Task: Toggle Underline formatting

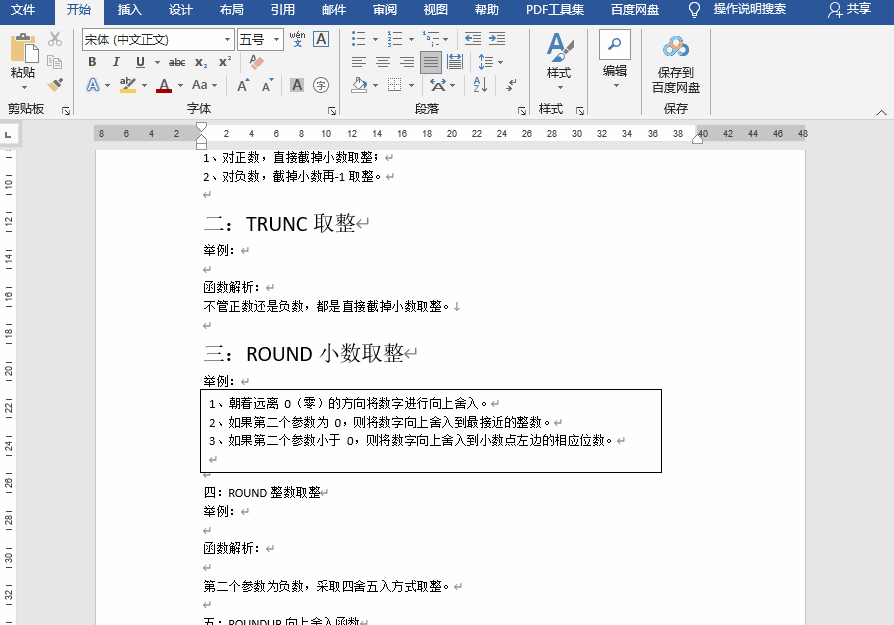Action: [140, 62]
